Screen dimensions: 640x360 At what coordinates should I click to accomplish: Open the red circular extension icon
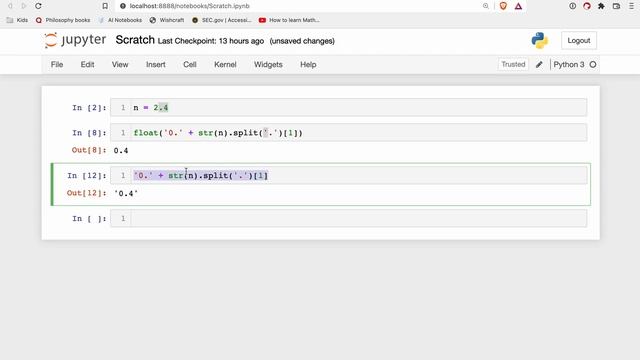click(587, 6)
